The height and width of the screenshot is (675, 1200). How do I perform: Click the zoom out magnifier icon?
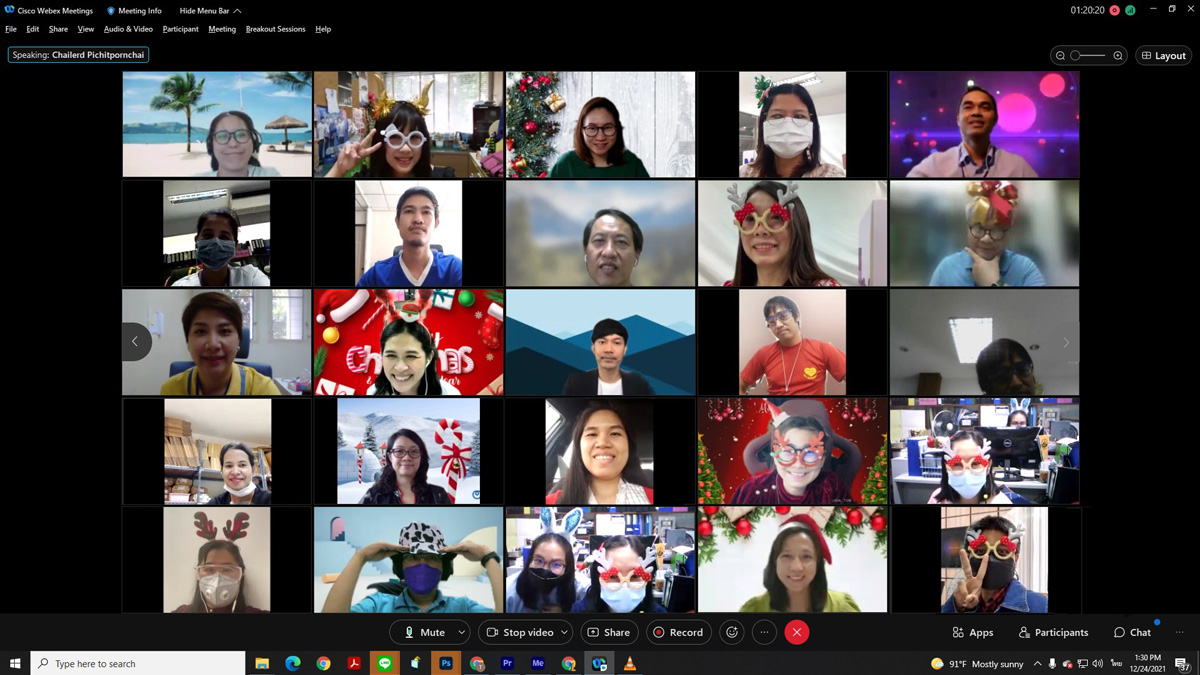1060,56
